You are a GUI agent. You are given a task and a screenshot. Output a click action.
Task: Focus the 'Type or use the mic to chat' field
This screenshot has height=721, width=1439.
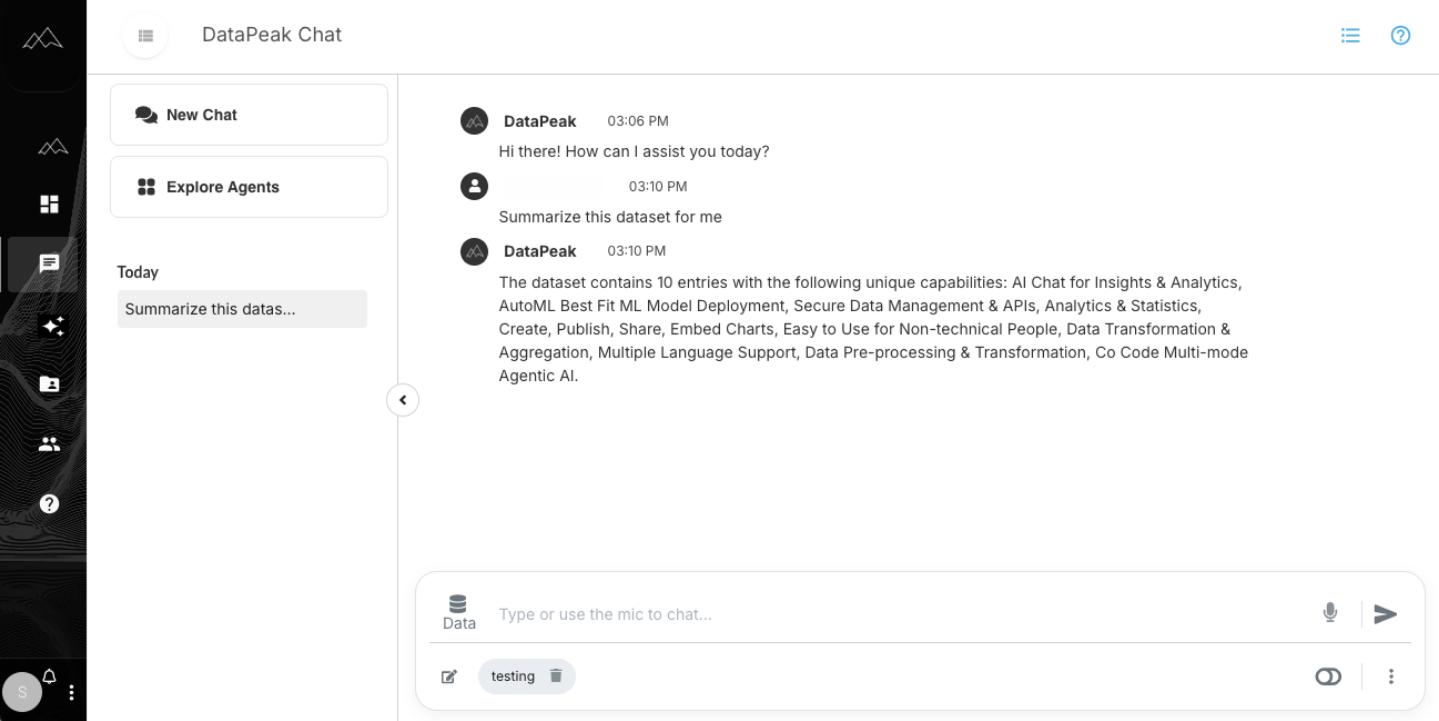point(900,614)
